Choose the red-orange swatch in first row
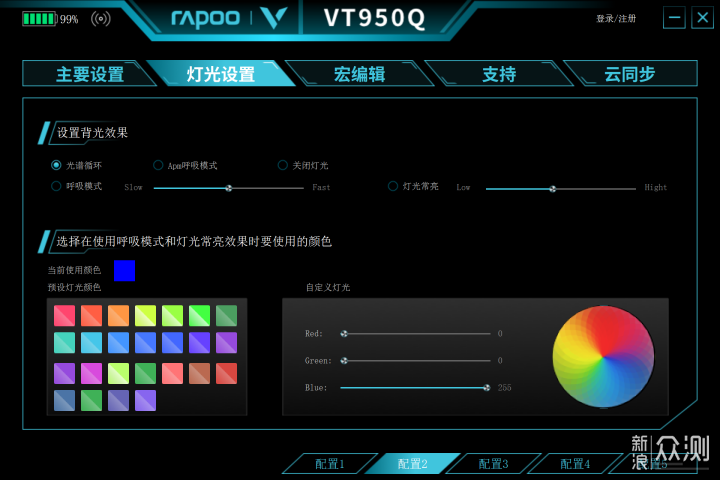The height and width of the screenshot is (480, 720). coord(91,316)
